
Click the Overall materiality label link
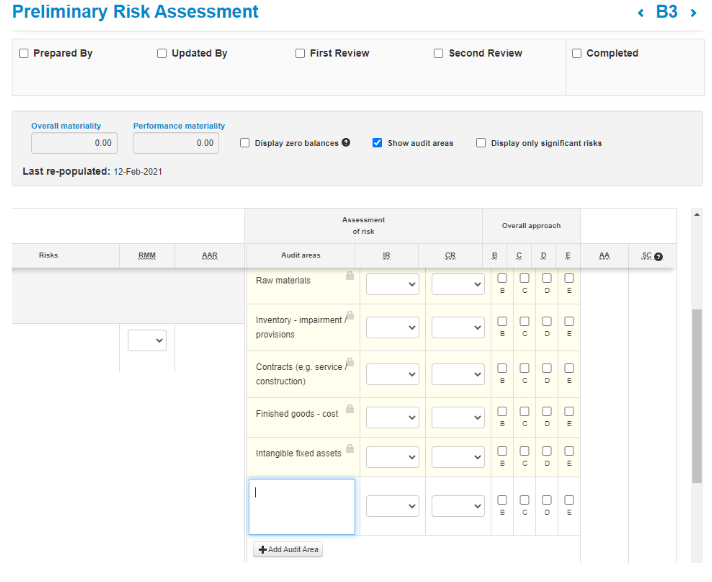66,126
